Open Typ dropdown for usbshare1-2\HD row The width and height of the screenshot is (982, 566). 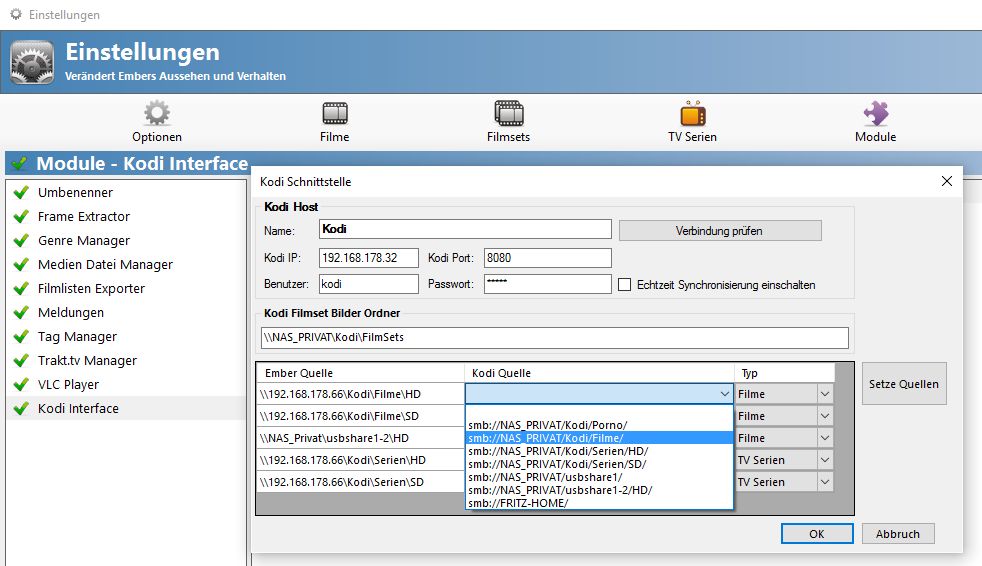(825, 438)
